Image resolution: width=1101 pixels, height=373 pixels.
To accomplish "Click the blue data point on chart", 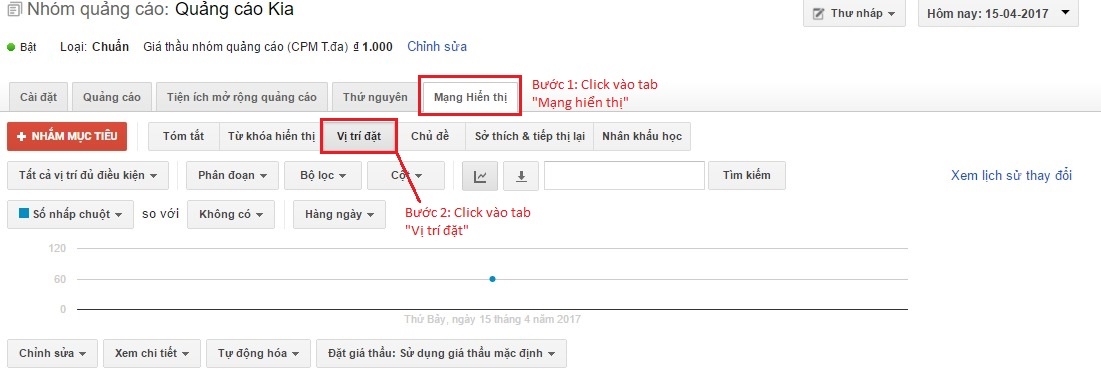I will (492, 279).
